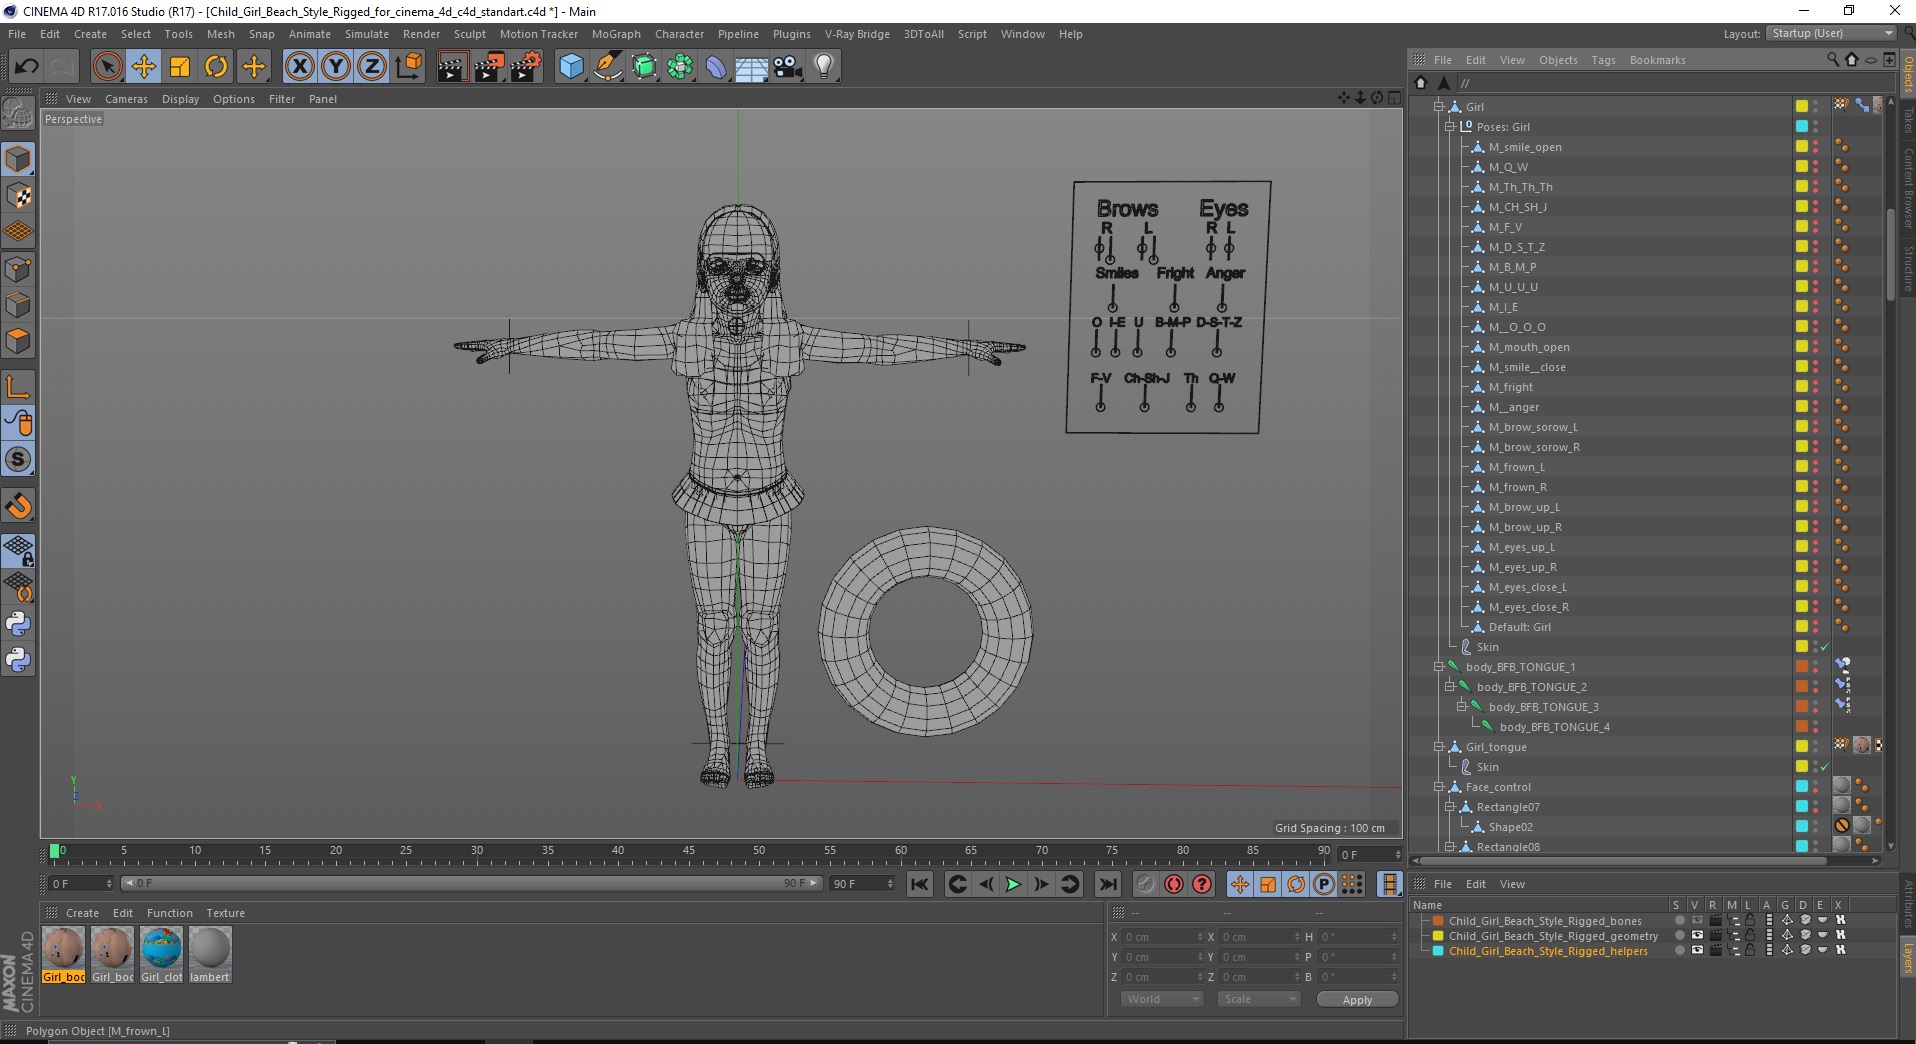Click timeline marker at frame 45
Viewport: 1916px width, 1044px height.
coord(689,852)
